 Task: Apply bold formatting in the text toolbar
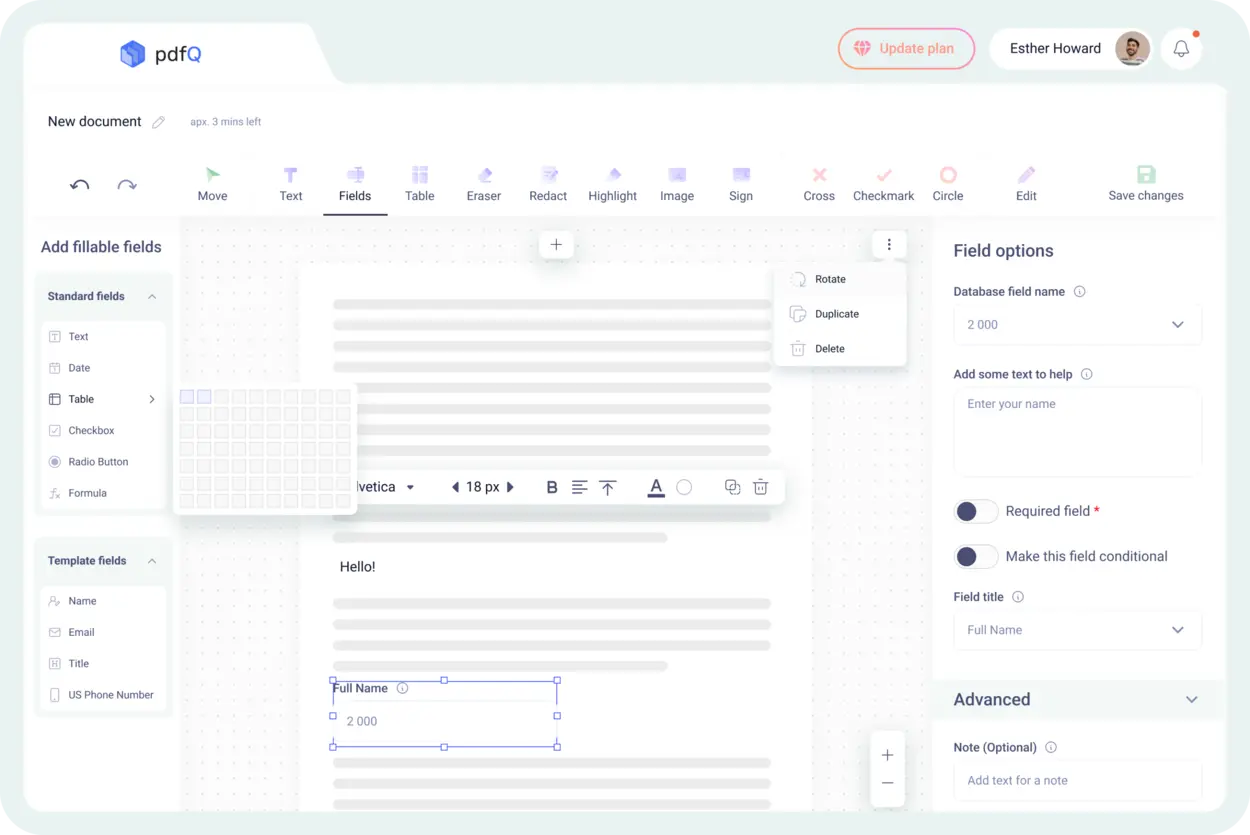coord(552,487)
